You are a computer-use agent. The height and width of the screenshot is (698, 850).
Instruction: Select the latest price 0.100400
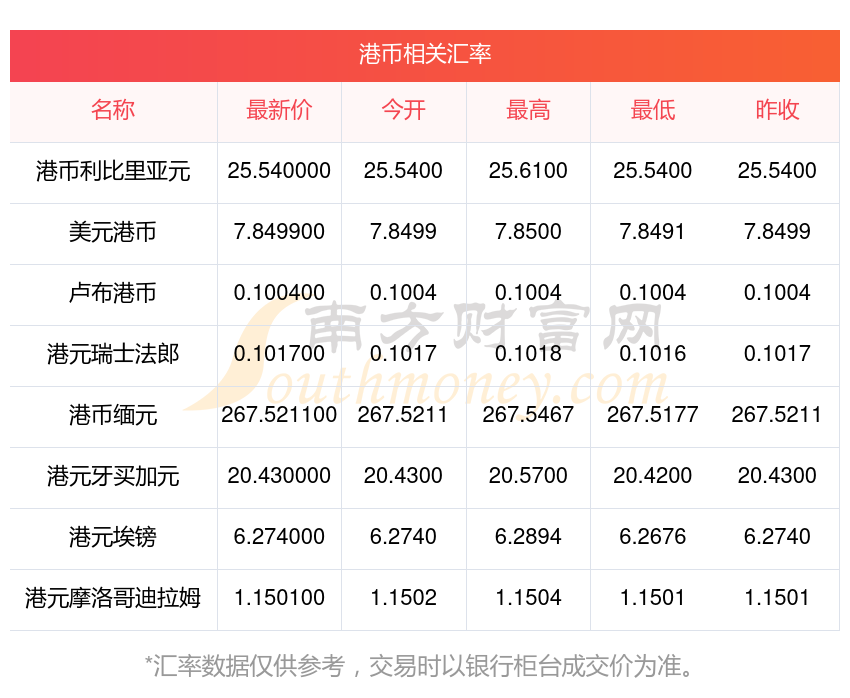pyautogui.click(x=279, y=293)
